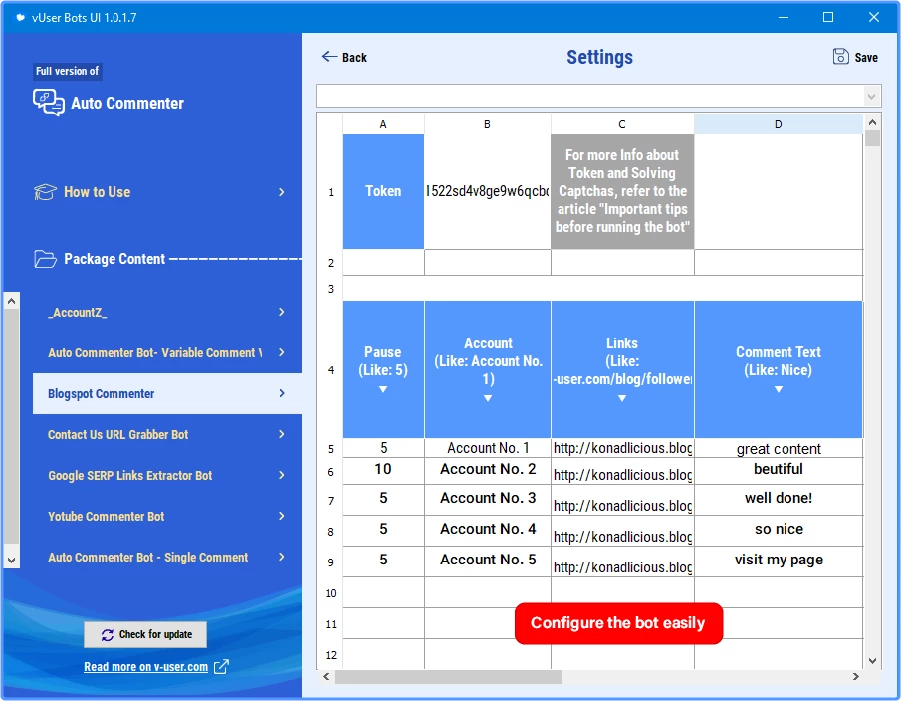Click the gray Token info note cell

[622, 191]
